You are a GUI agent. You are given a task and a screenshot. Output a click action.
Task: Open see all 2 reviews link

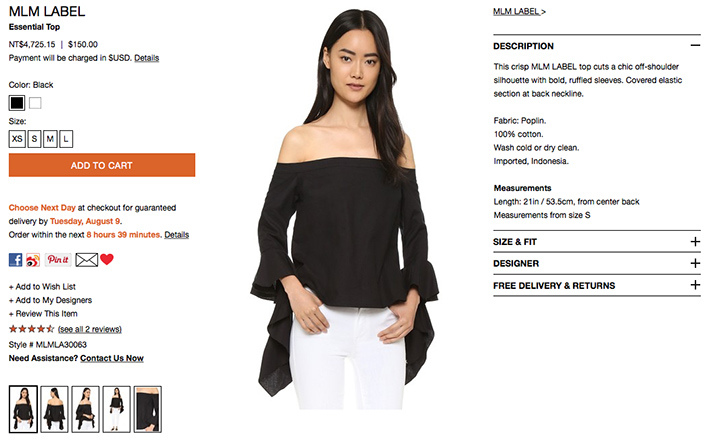(x=90, y=329)
